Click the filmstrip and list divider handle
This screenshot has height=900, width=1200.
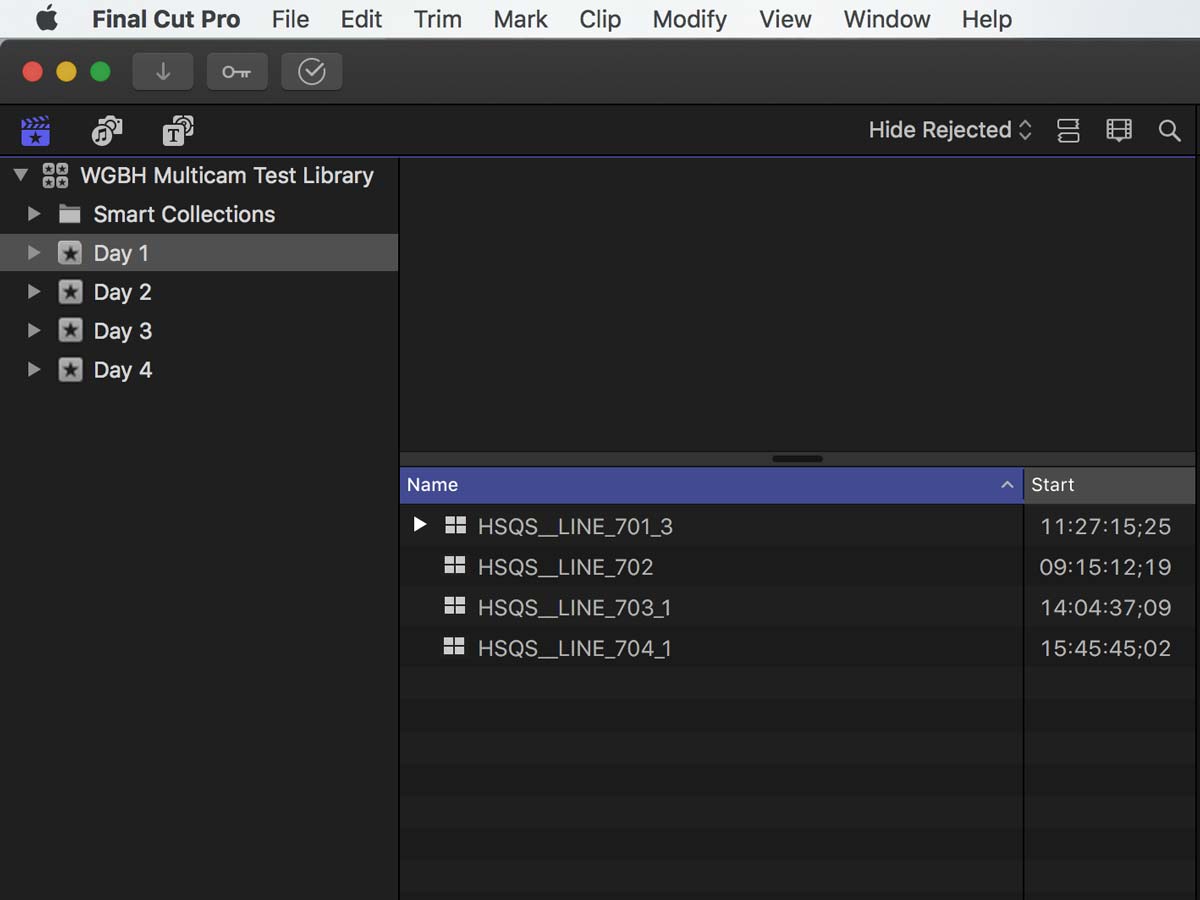point(797,459)
